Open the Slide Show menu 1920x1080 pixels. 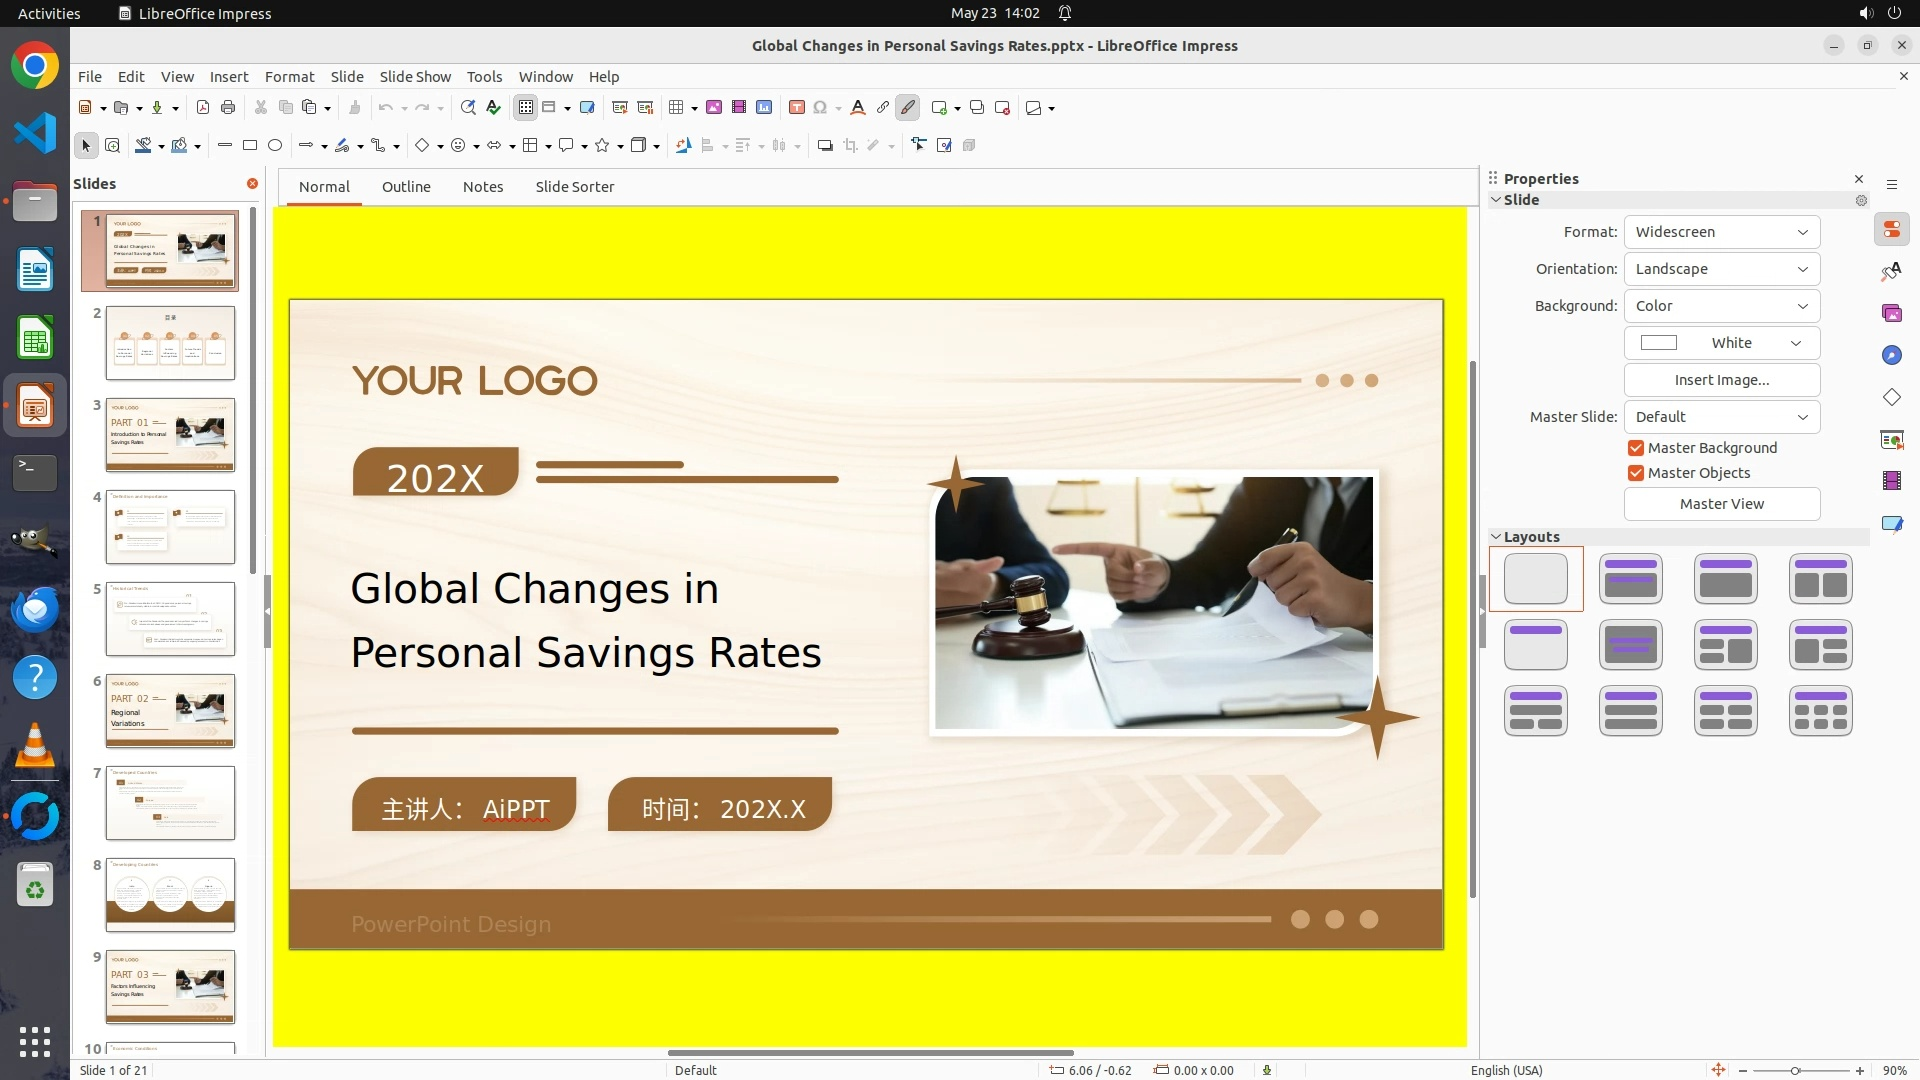click(415, 77)
